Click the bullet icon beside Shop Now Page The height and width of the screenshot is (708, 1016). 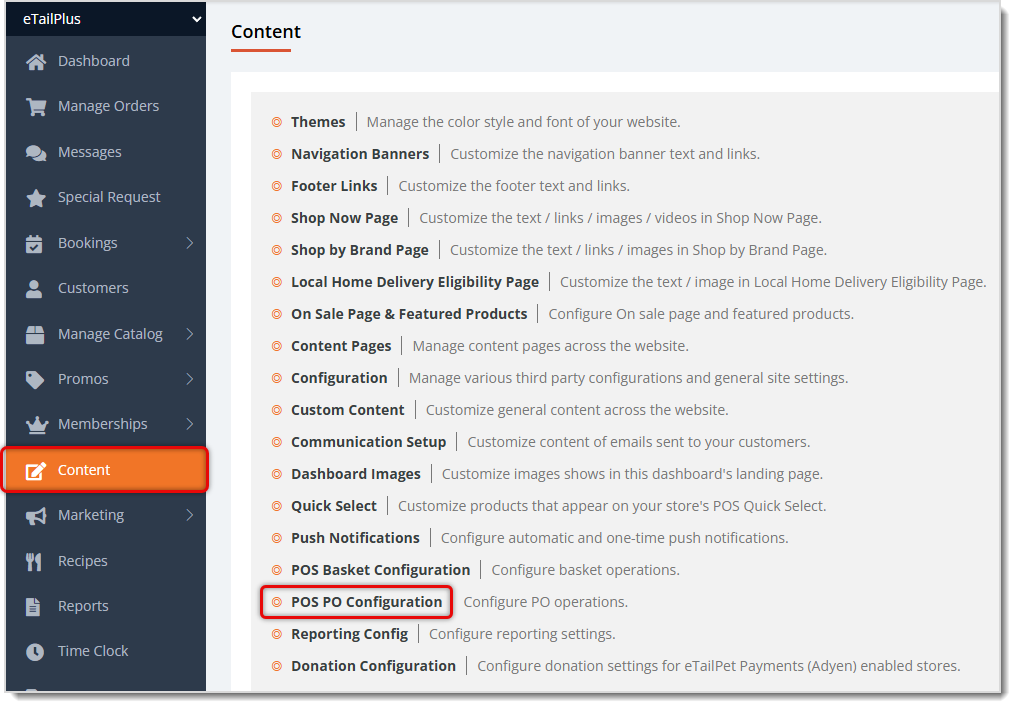[277, 218]
